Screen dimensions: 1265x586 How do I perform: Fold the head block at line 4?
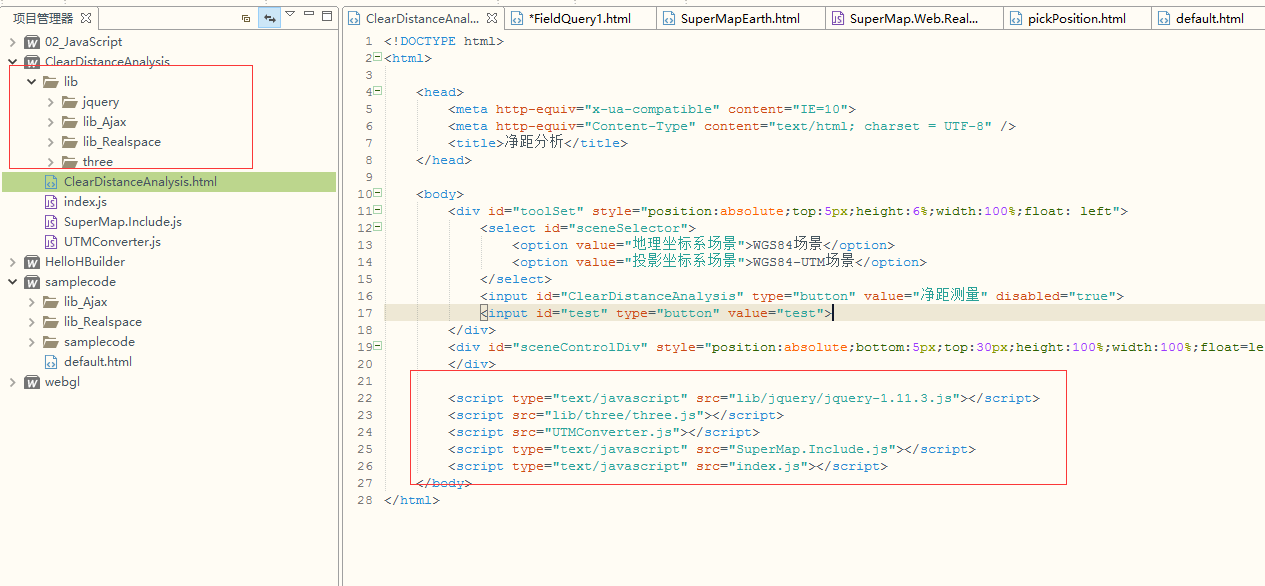pyautogui.click(x=378, y=91)
